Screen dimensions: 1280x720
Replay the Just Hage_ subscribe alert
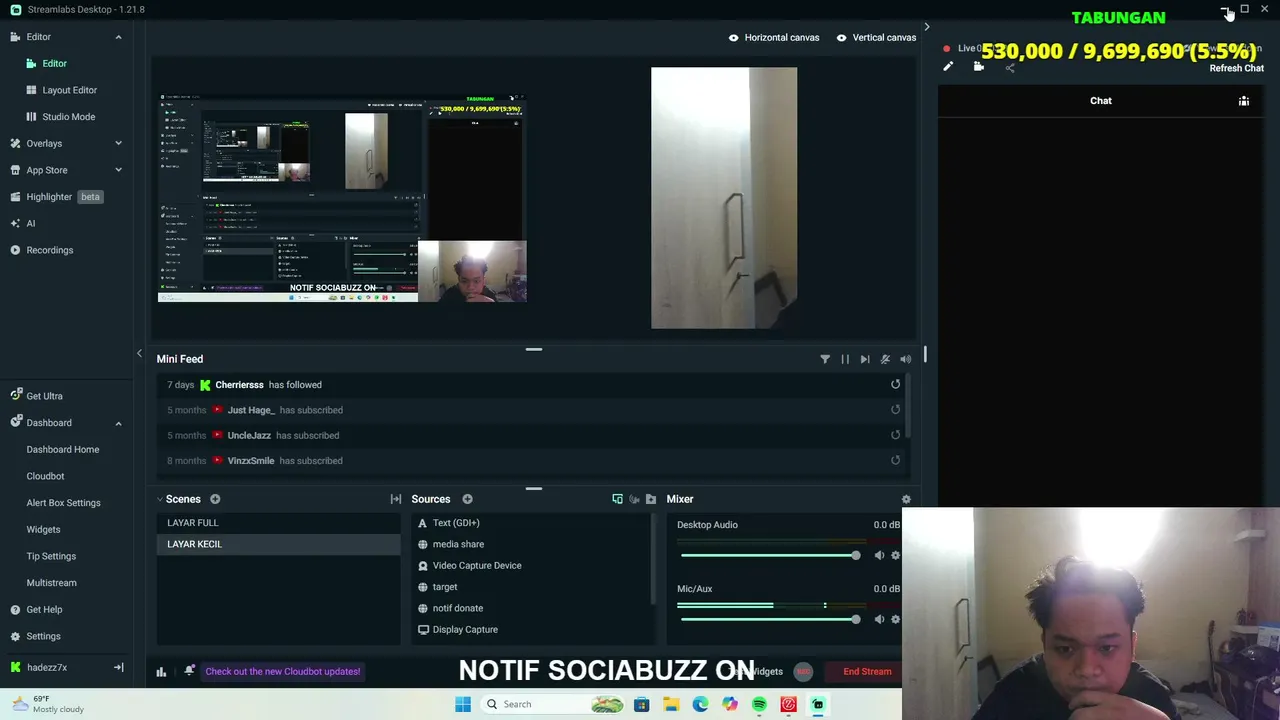pyautogui.click(x=895, y=410)
